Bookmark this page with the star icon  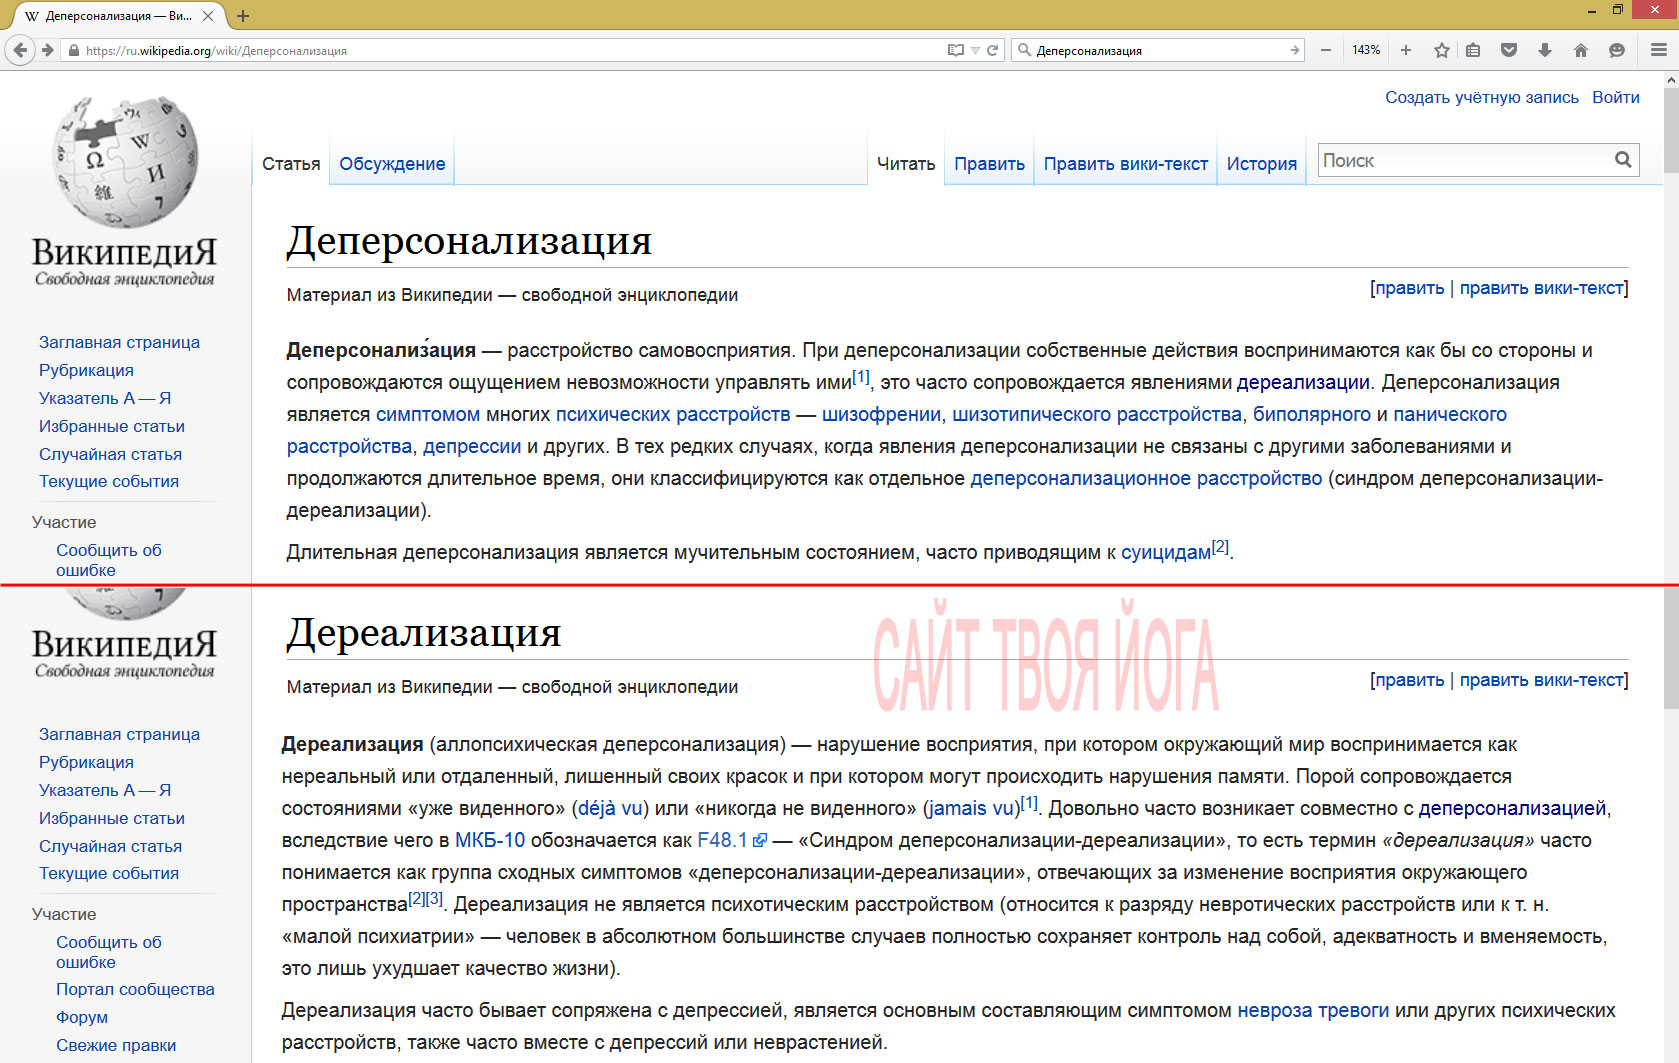(x=1441, y=50)
